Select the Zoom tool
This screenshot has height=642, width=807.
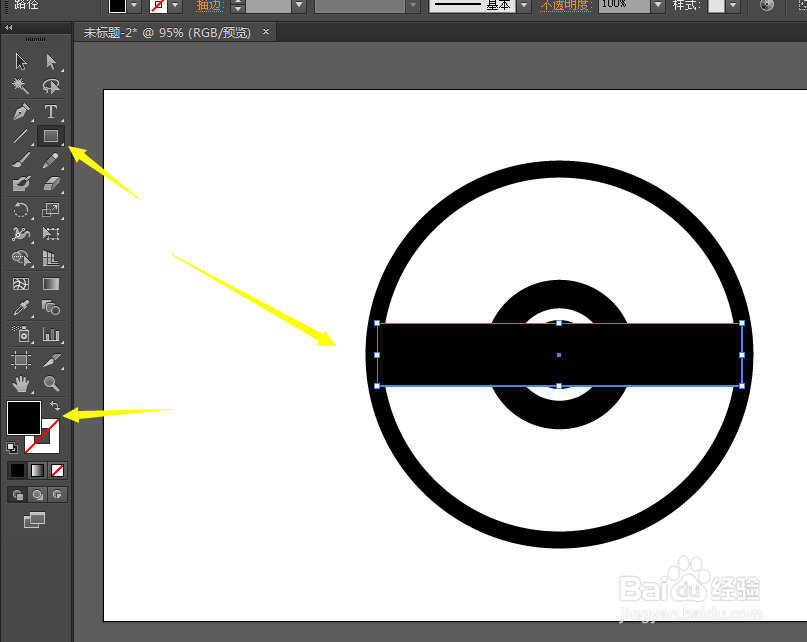click(x=51, y=384)
